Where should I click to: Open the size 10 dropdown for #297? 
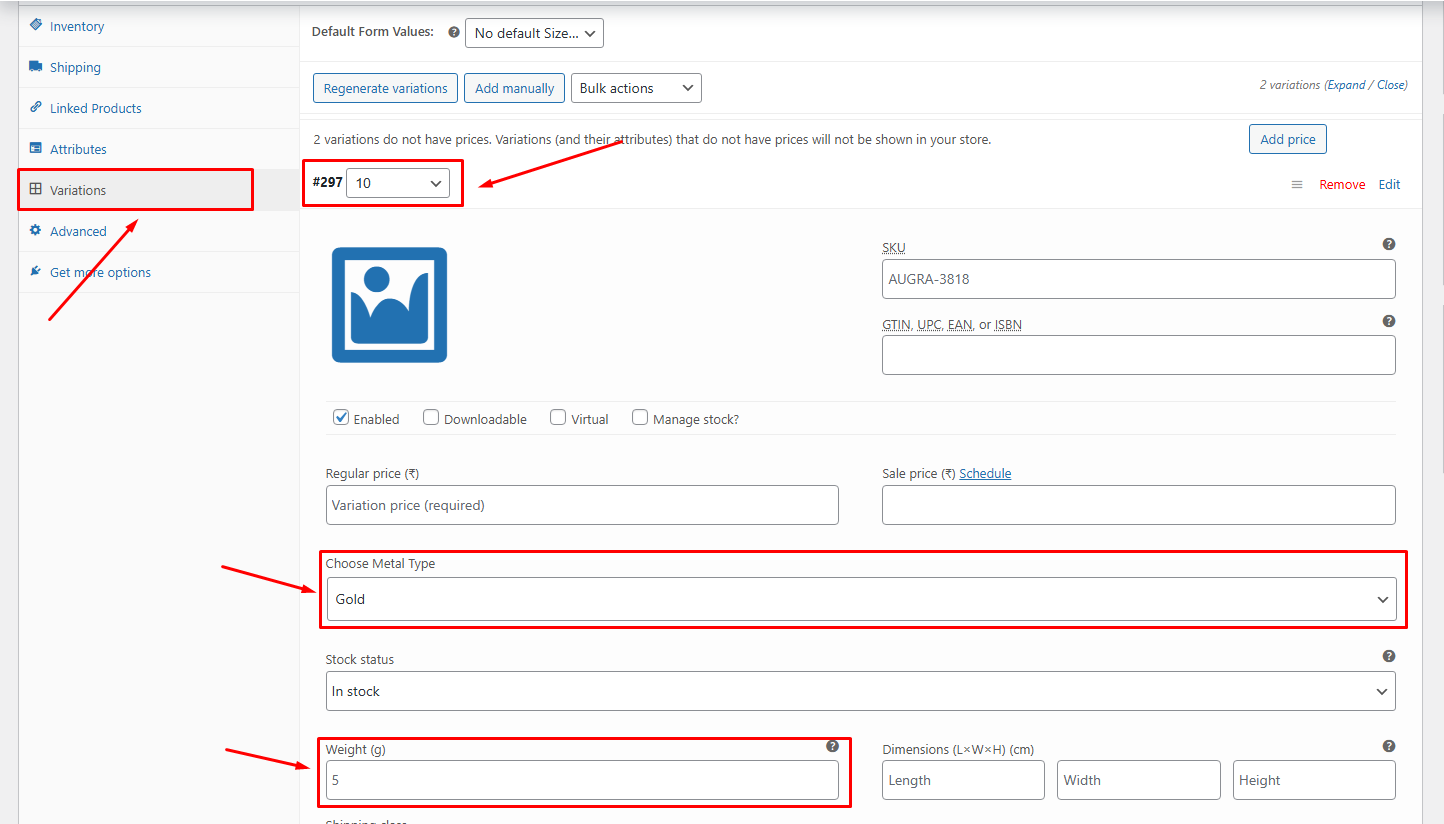398,183
